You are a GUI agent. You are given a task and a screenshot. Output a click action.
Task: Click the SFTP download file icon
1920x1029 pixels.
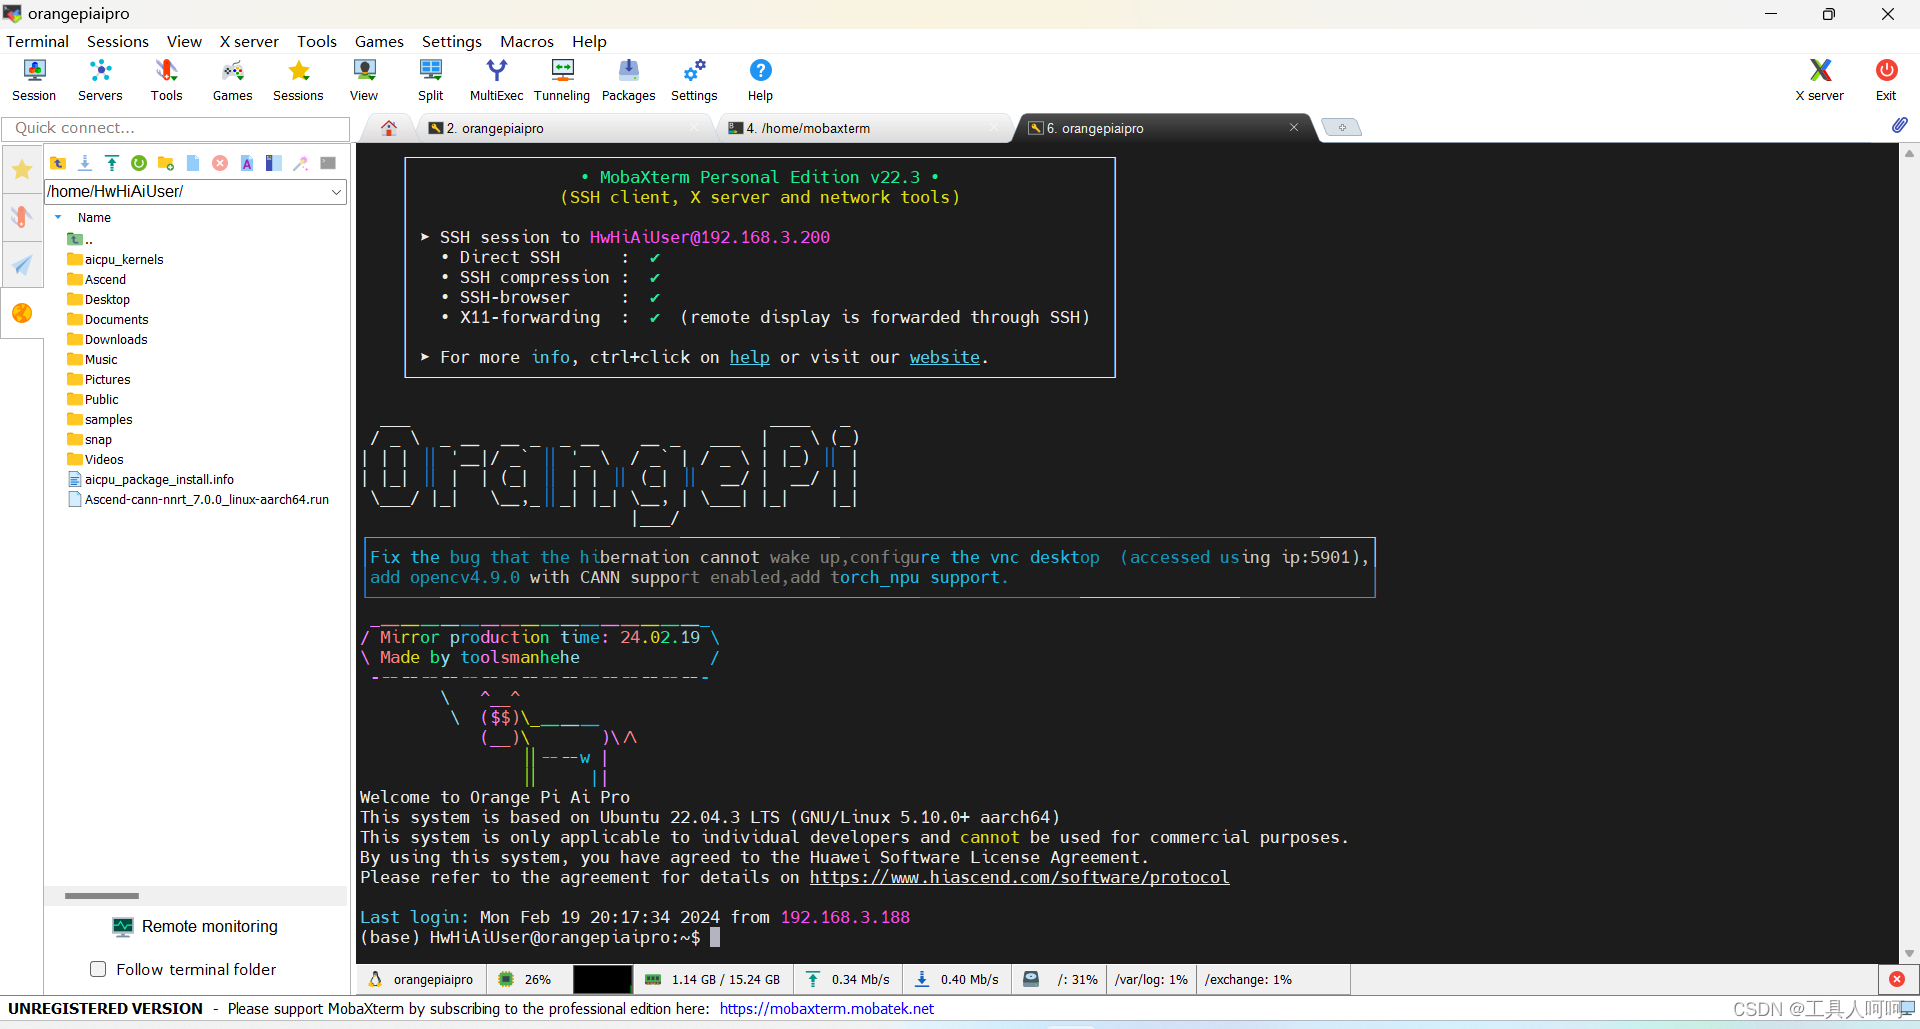[x=85, y=163]
